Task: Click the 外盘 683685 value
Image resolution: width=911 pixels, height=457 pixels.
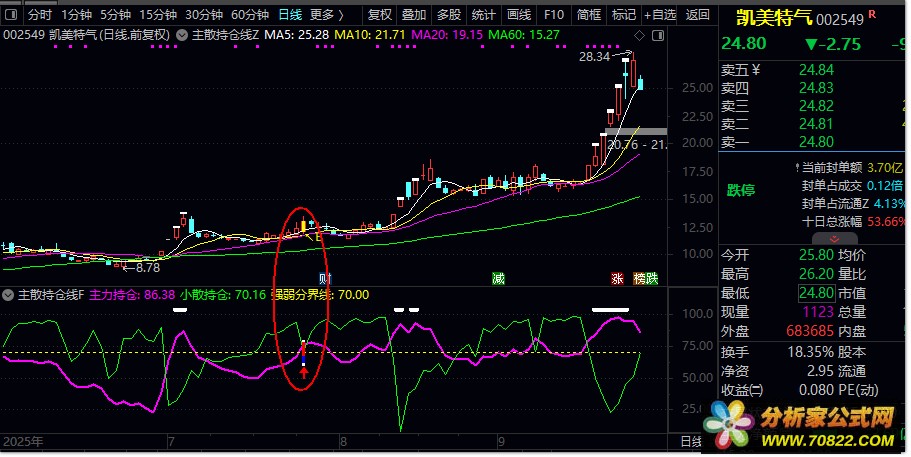Action: click(810, 332)
